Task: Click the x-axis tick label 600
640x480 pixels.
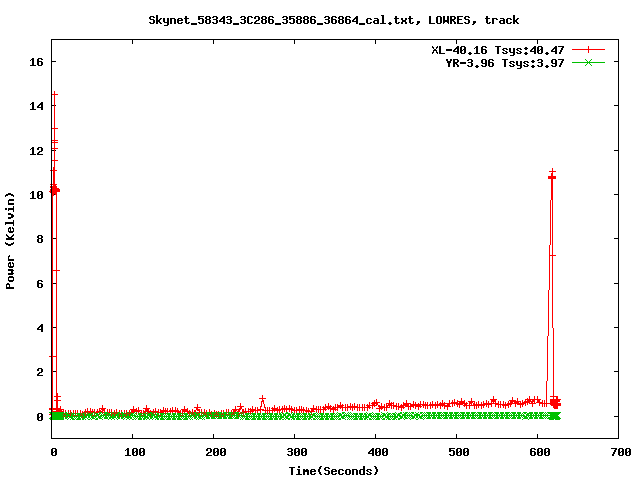Action: (539, 452)
